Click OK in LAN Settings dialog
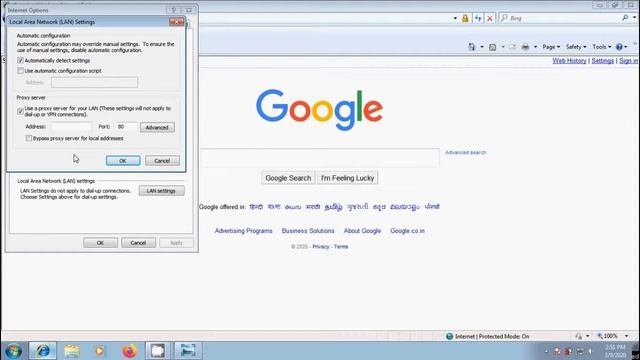Viewport: 640px width, 360px height. (x=123, y=161)
